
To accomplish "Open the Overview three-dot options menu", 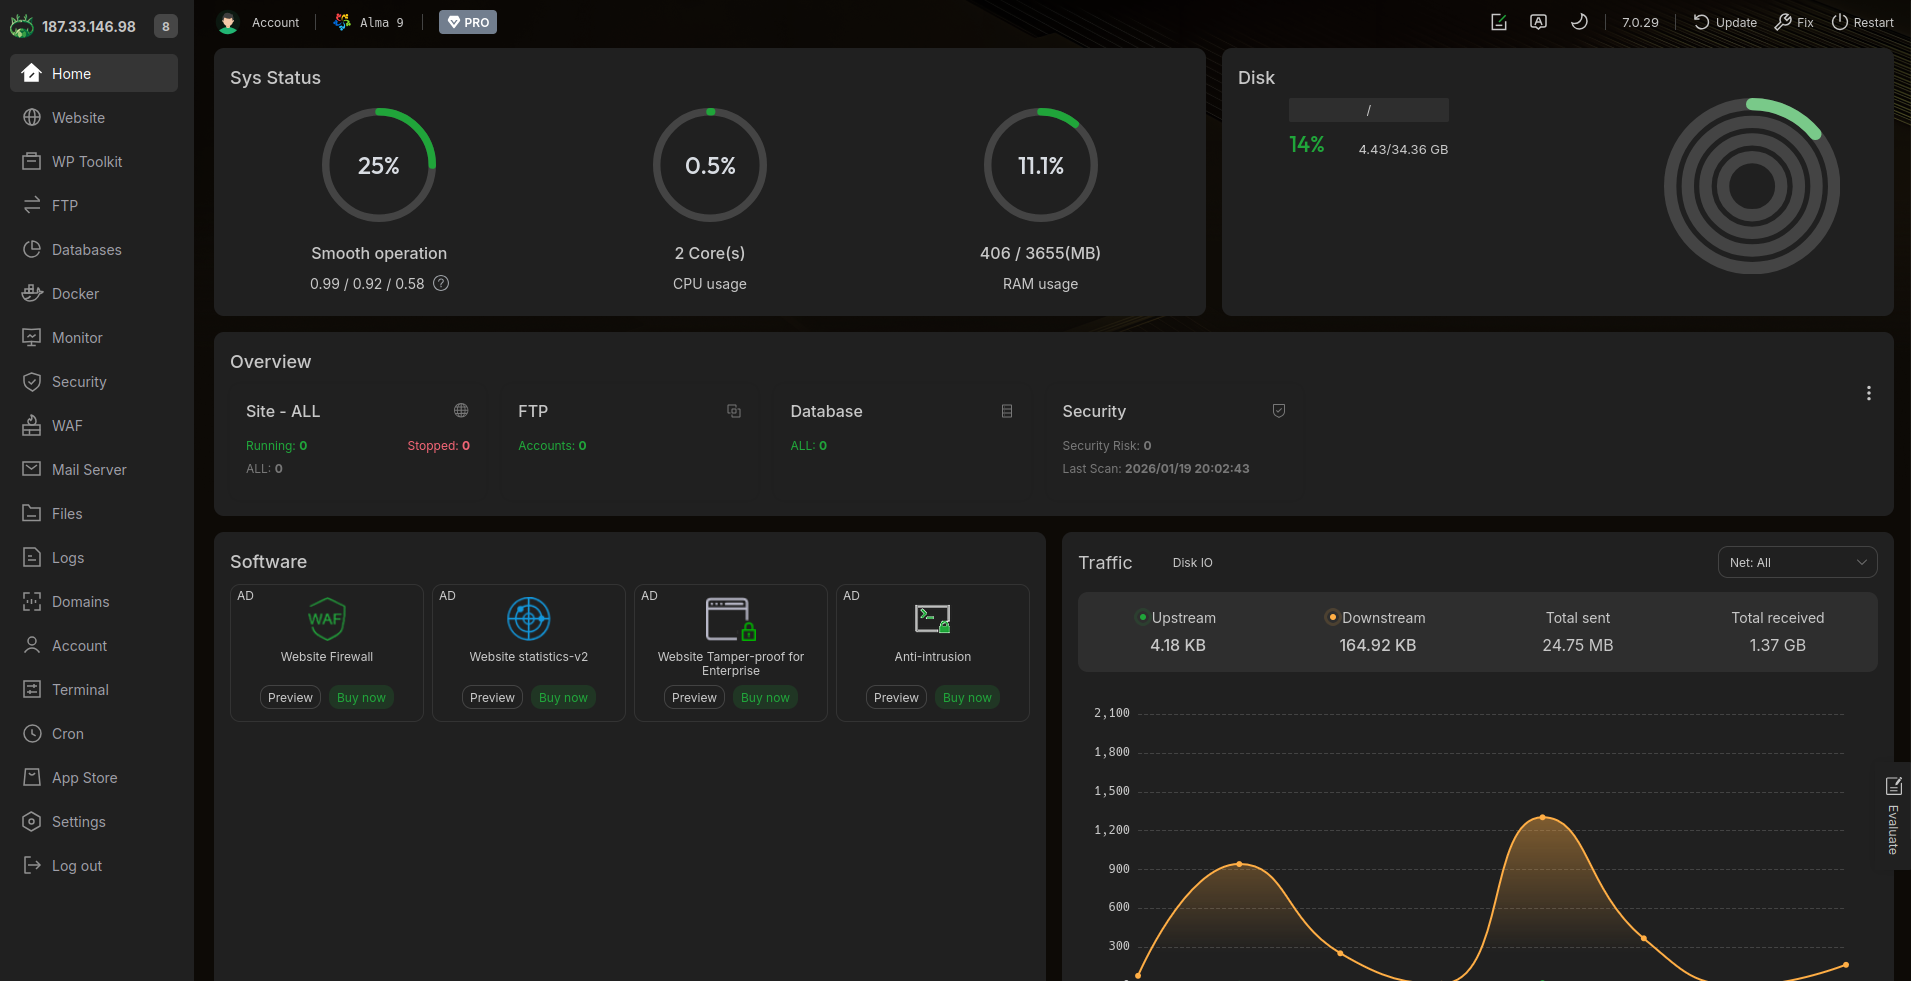I will pyautogui.click(x=1868, y=393).
